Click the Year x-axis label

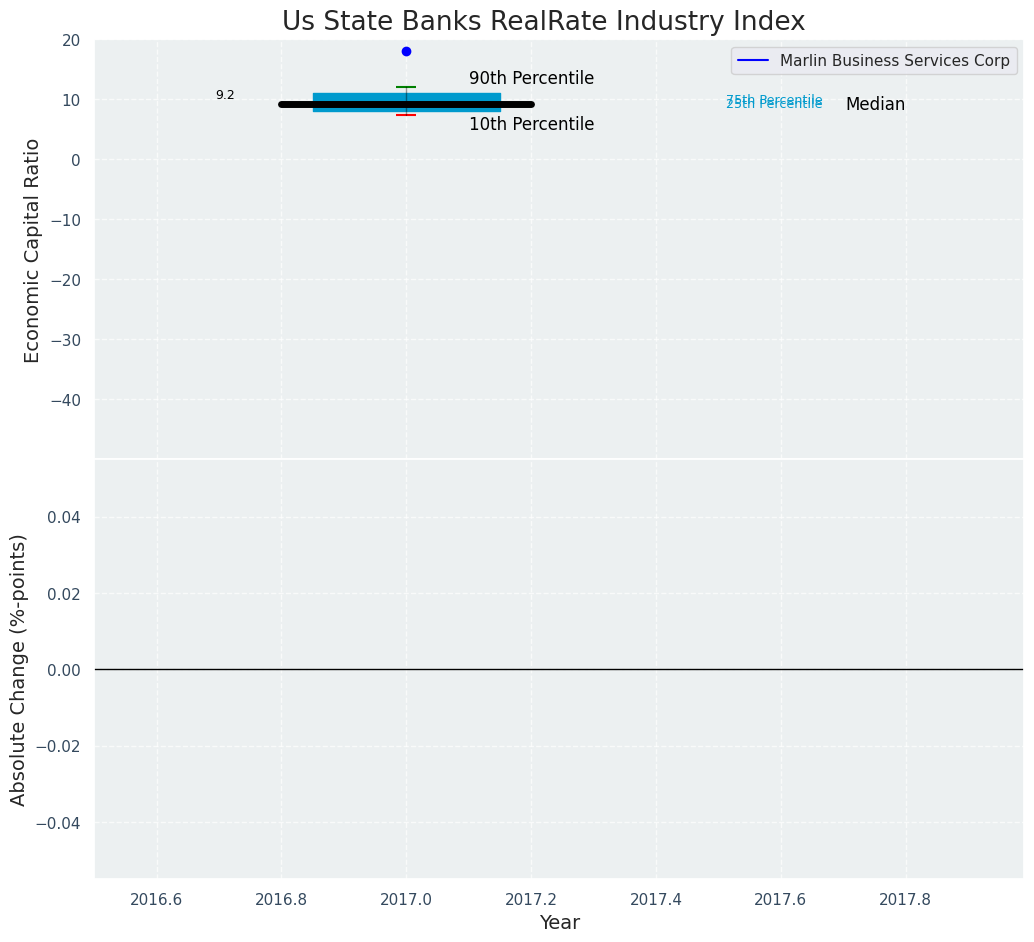559,923
